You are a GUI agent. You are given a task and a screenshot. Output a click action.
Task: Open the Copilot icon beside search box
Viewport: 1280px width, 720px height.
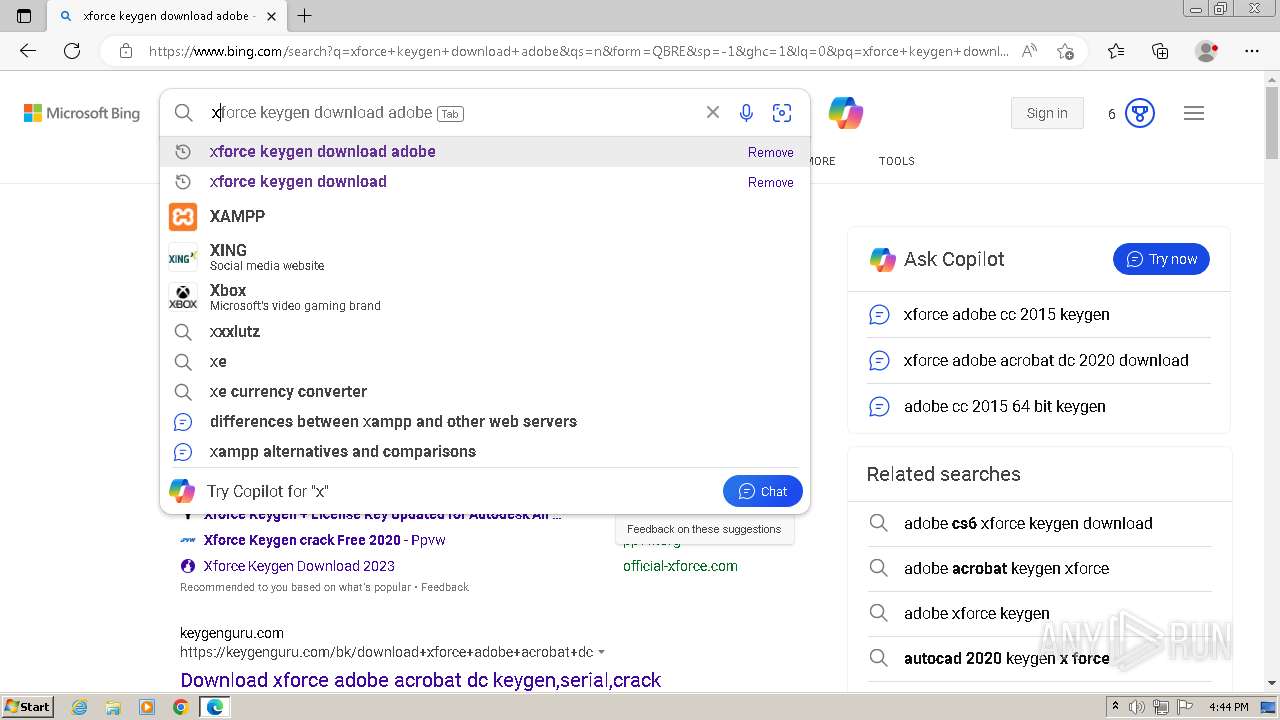[x=846, y=113]
